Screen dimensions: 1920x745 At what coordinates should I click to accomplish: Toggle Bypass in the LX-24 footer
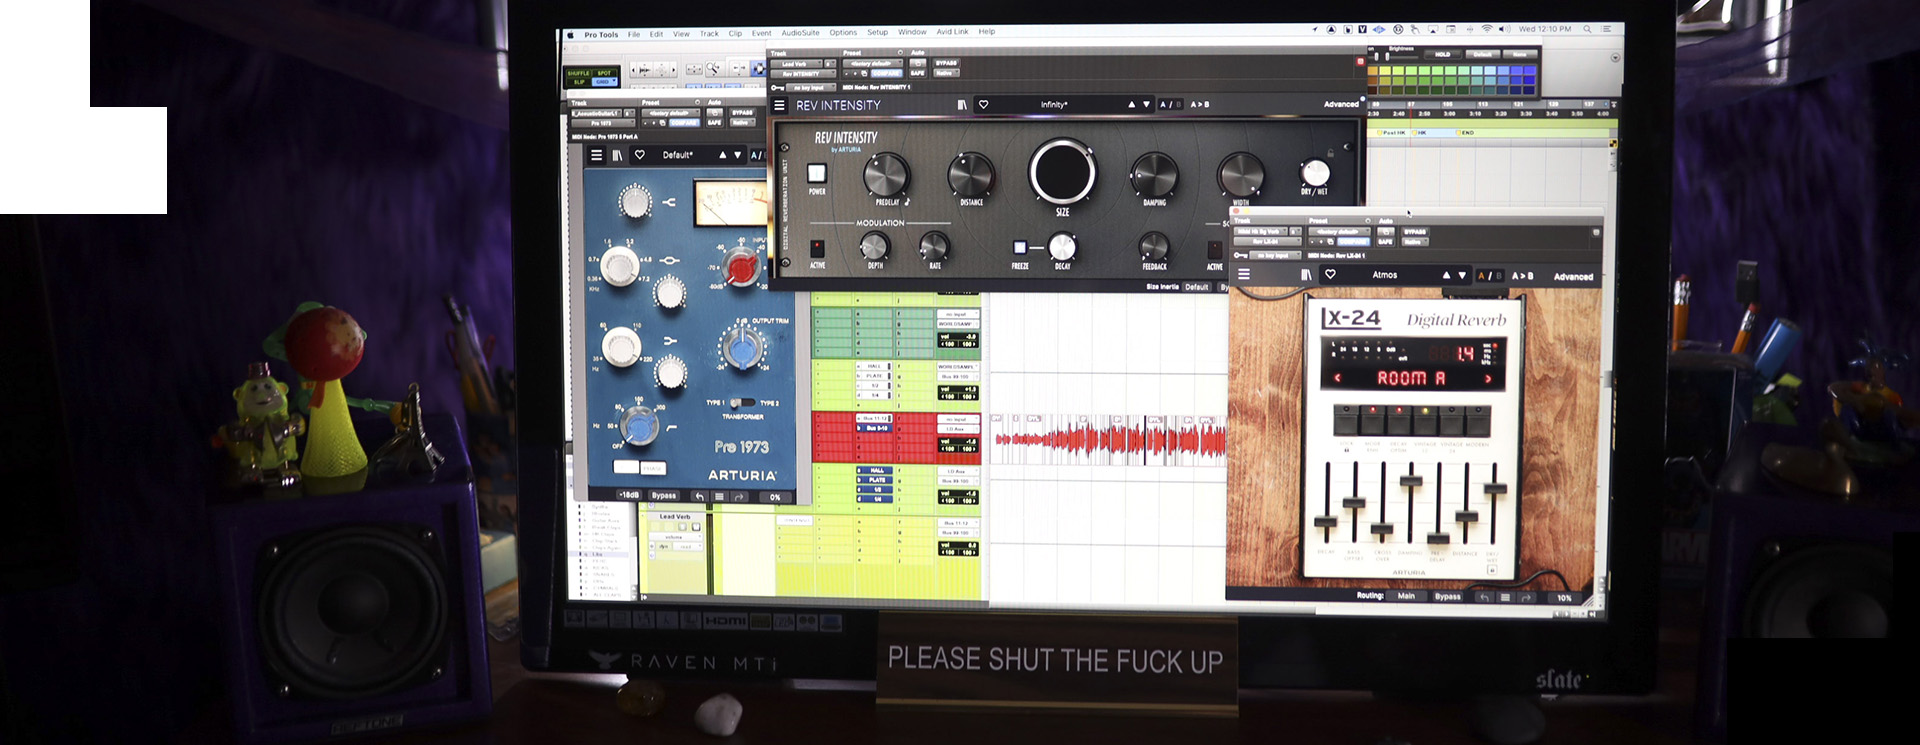click(x=1447, y=597)
